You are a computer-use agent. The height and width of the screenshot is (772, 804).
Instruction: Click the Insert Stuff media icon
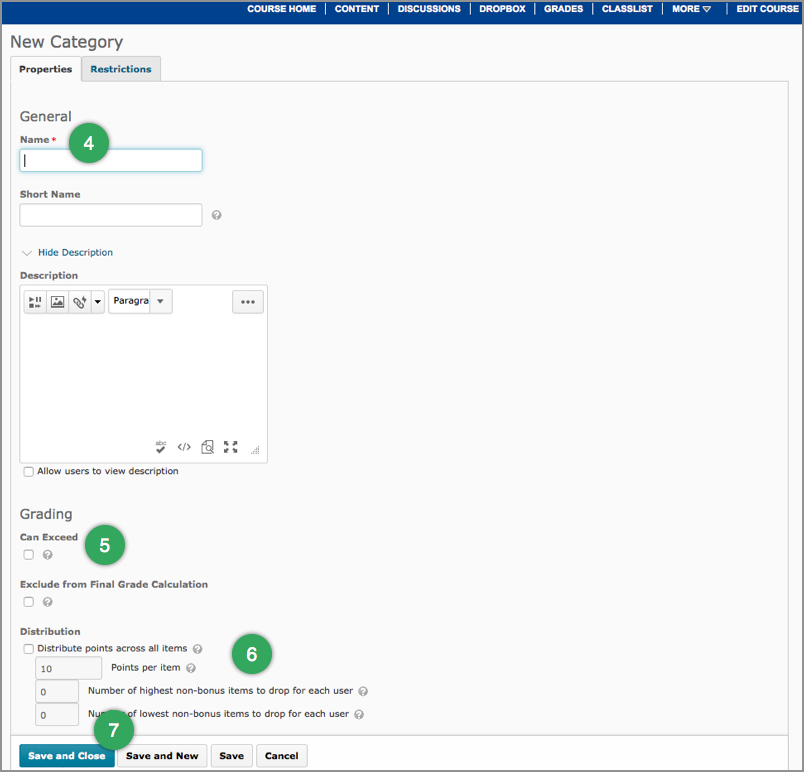pyautogui.click(x=35, y=302)
